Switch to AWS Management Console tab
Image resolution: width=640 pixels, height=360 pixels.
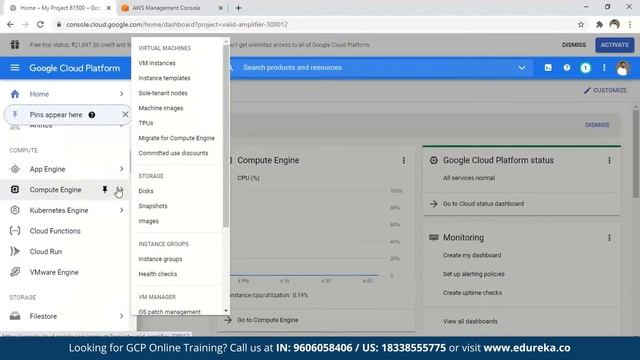tap(167, 8)
